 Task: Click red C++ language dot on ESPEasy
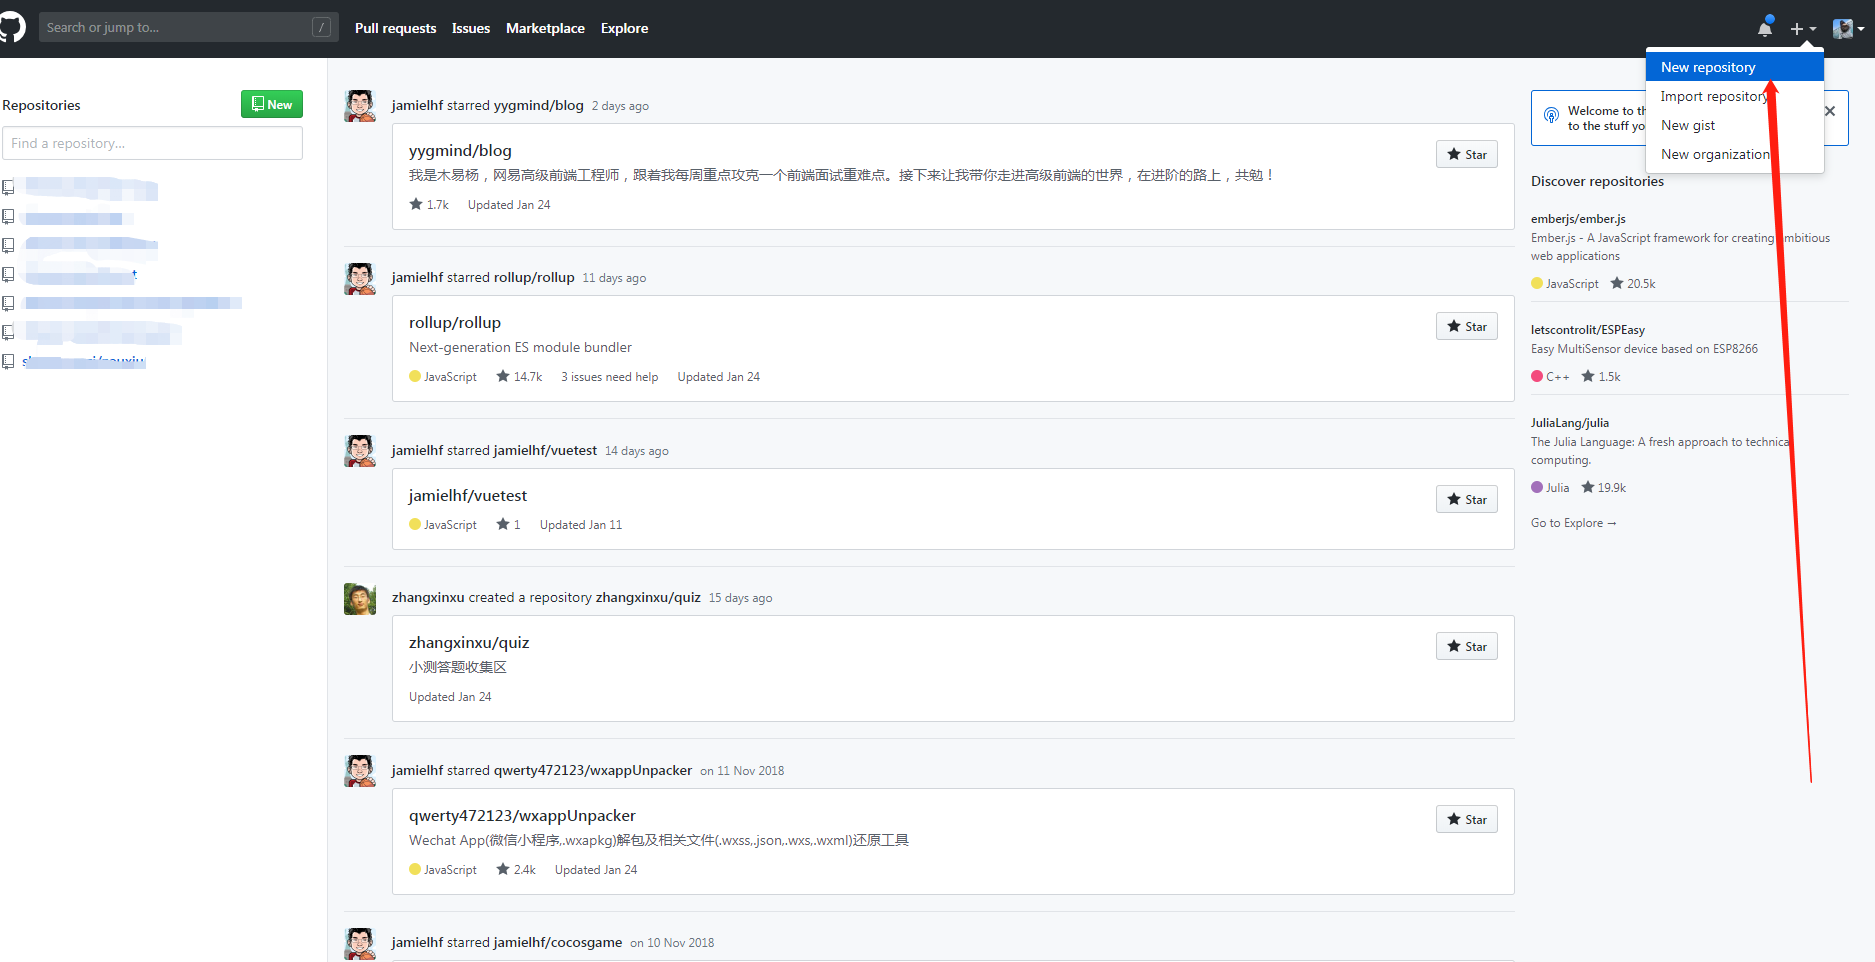coord(1537,376)
